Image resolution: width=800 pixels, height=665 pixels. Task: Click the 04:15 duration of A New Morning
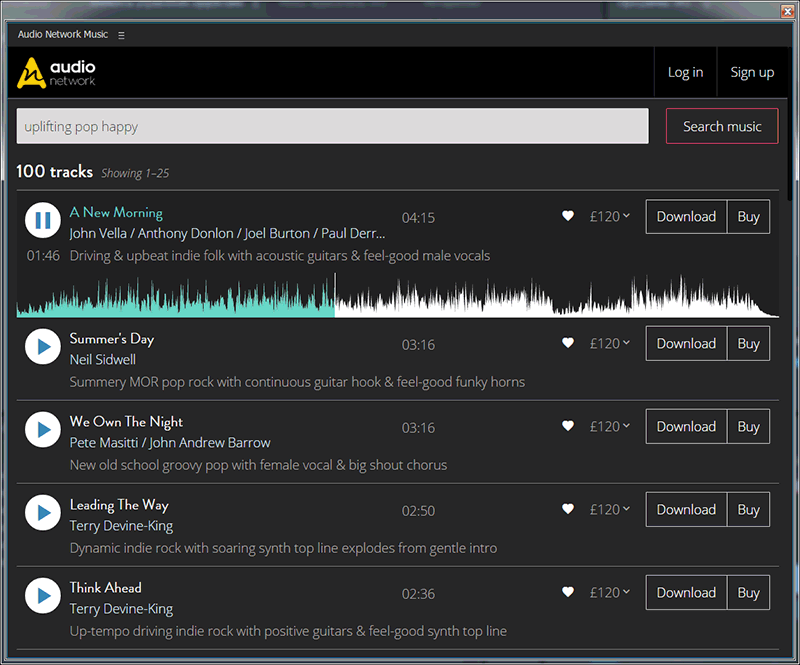(x=418, y=218)
